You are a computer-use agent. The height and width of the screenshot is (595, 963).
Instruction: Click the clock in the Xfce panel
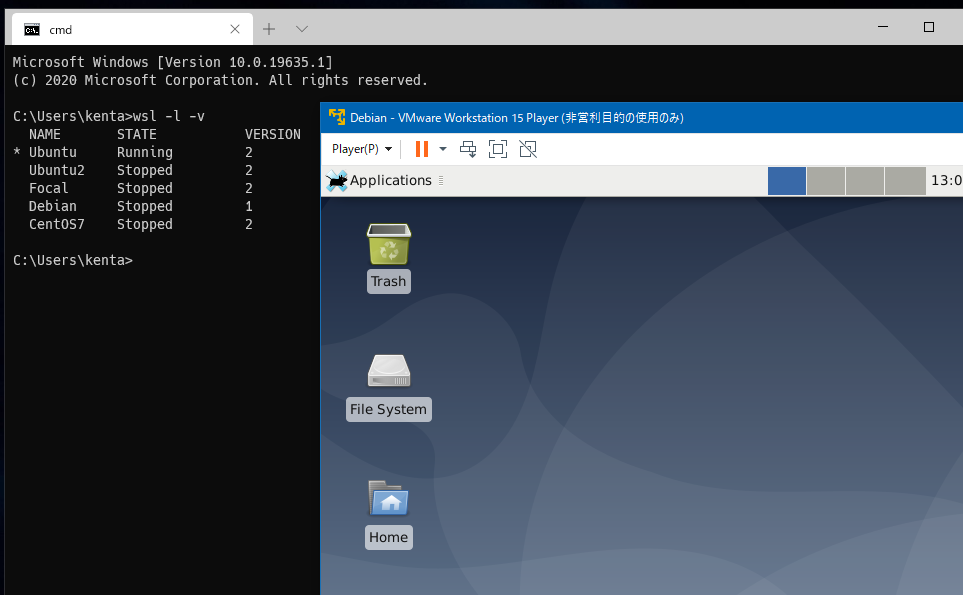pyautogui.click(x=946, y=181)
